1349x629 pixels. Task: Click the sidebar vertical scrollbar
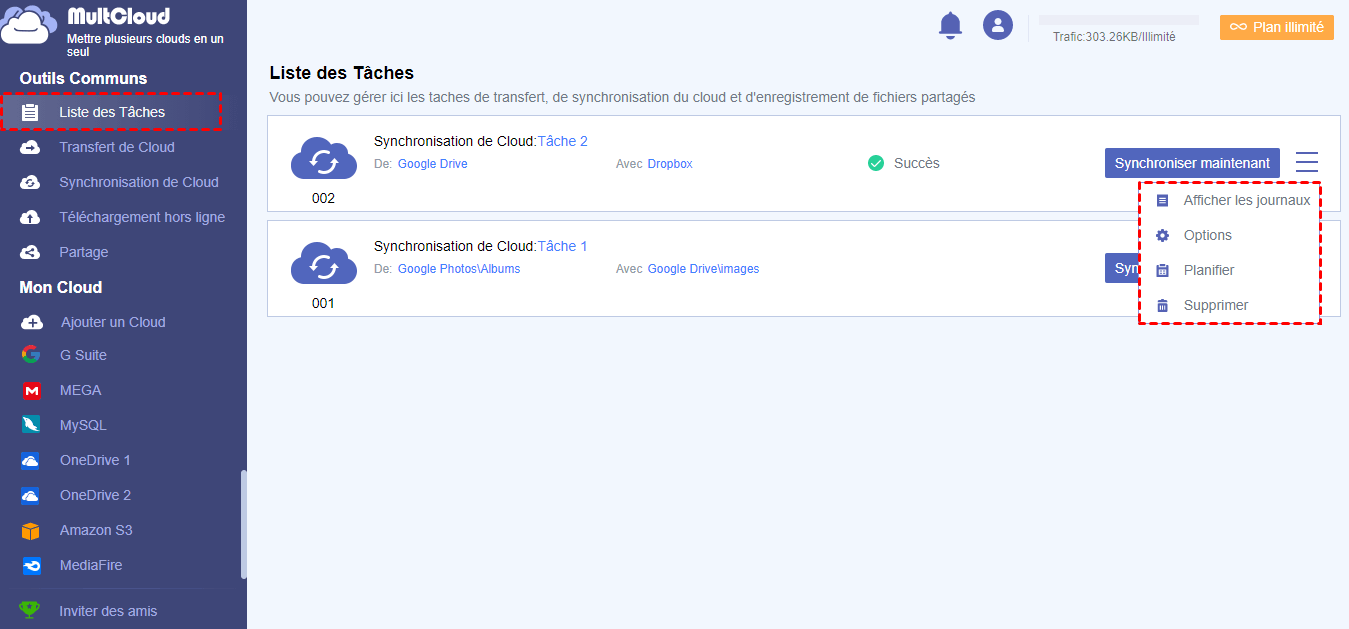pyautogui.click(x=243, y=524)
